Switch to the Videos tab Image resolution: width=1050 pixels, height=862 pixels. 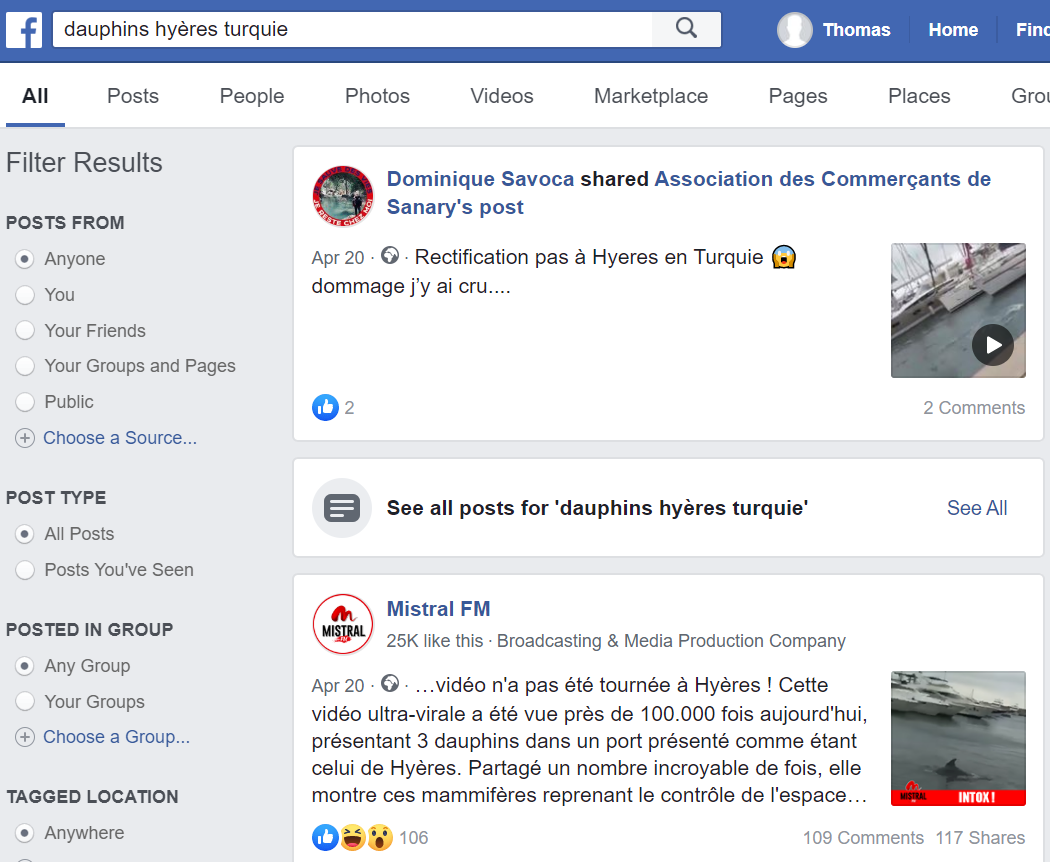(x=502, y=96)
